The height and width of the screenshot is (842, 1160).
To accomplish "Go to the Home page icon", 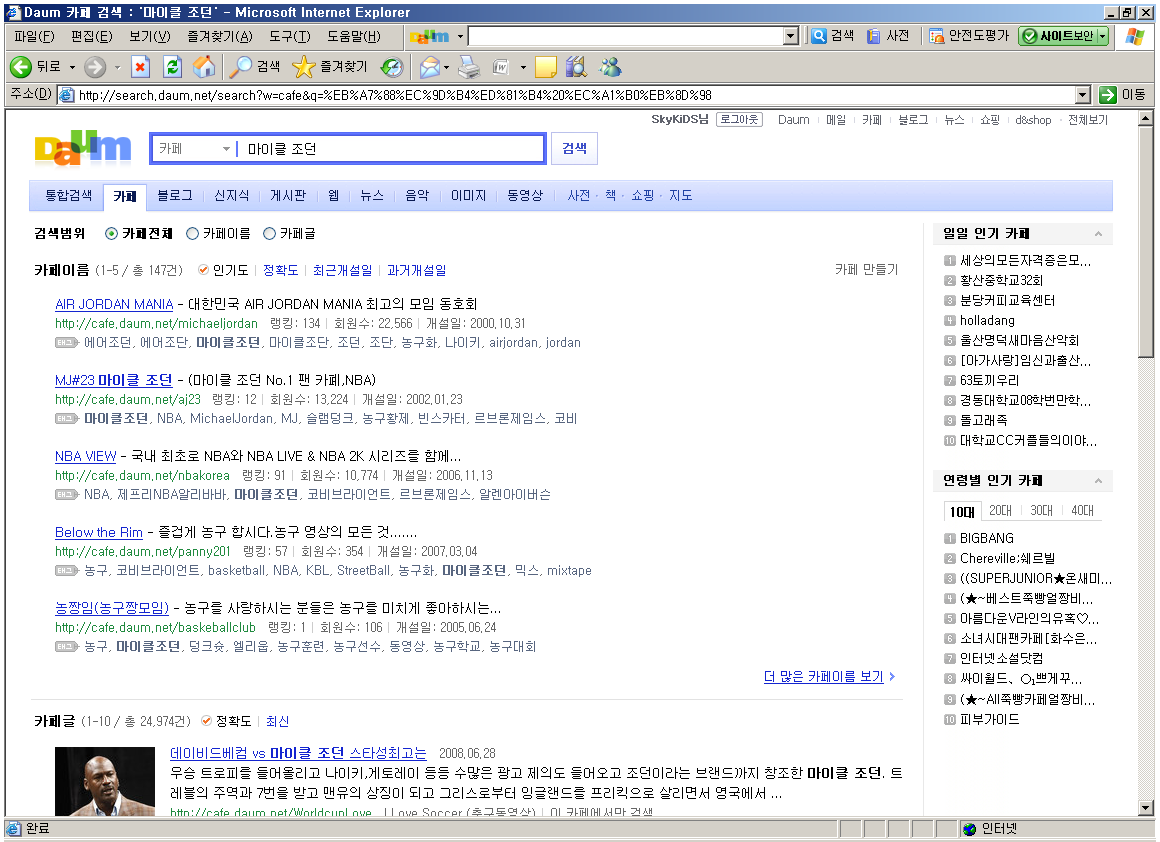I will (x=204, y=67).
